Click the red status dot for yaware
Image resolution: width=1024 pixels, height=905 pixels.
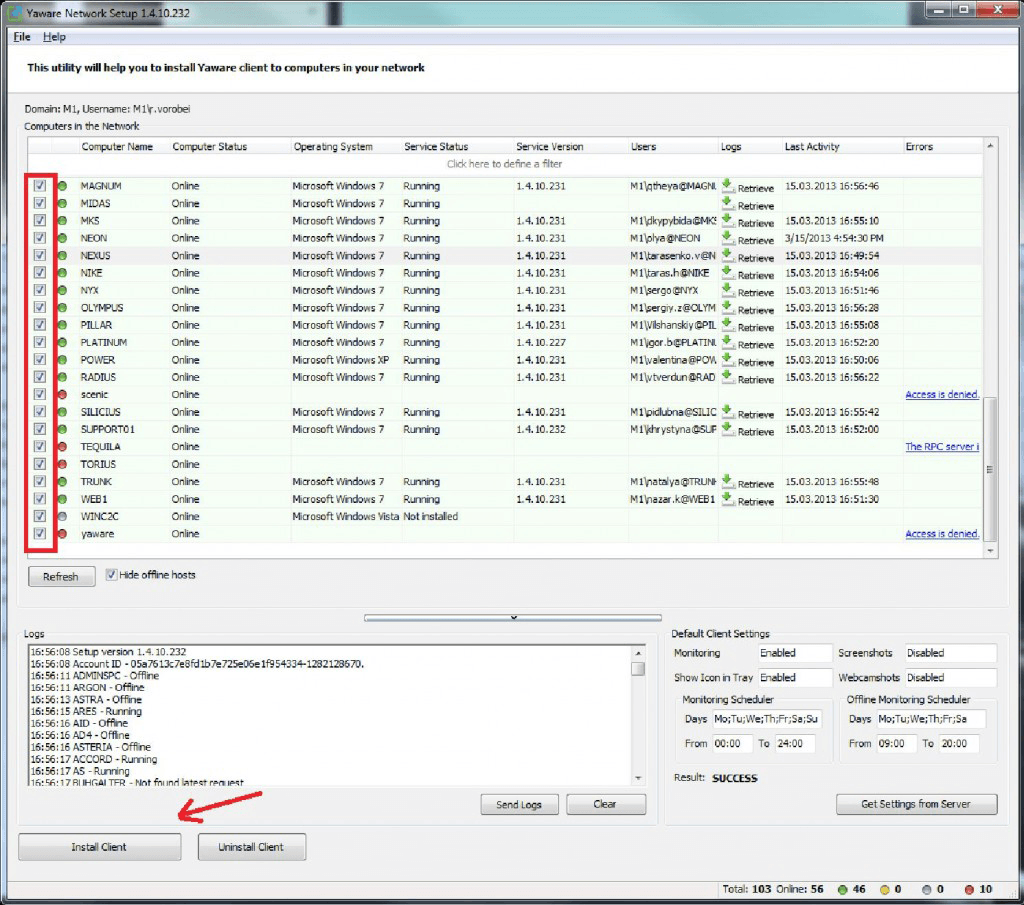pos(63,533)
